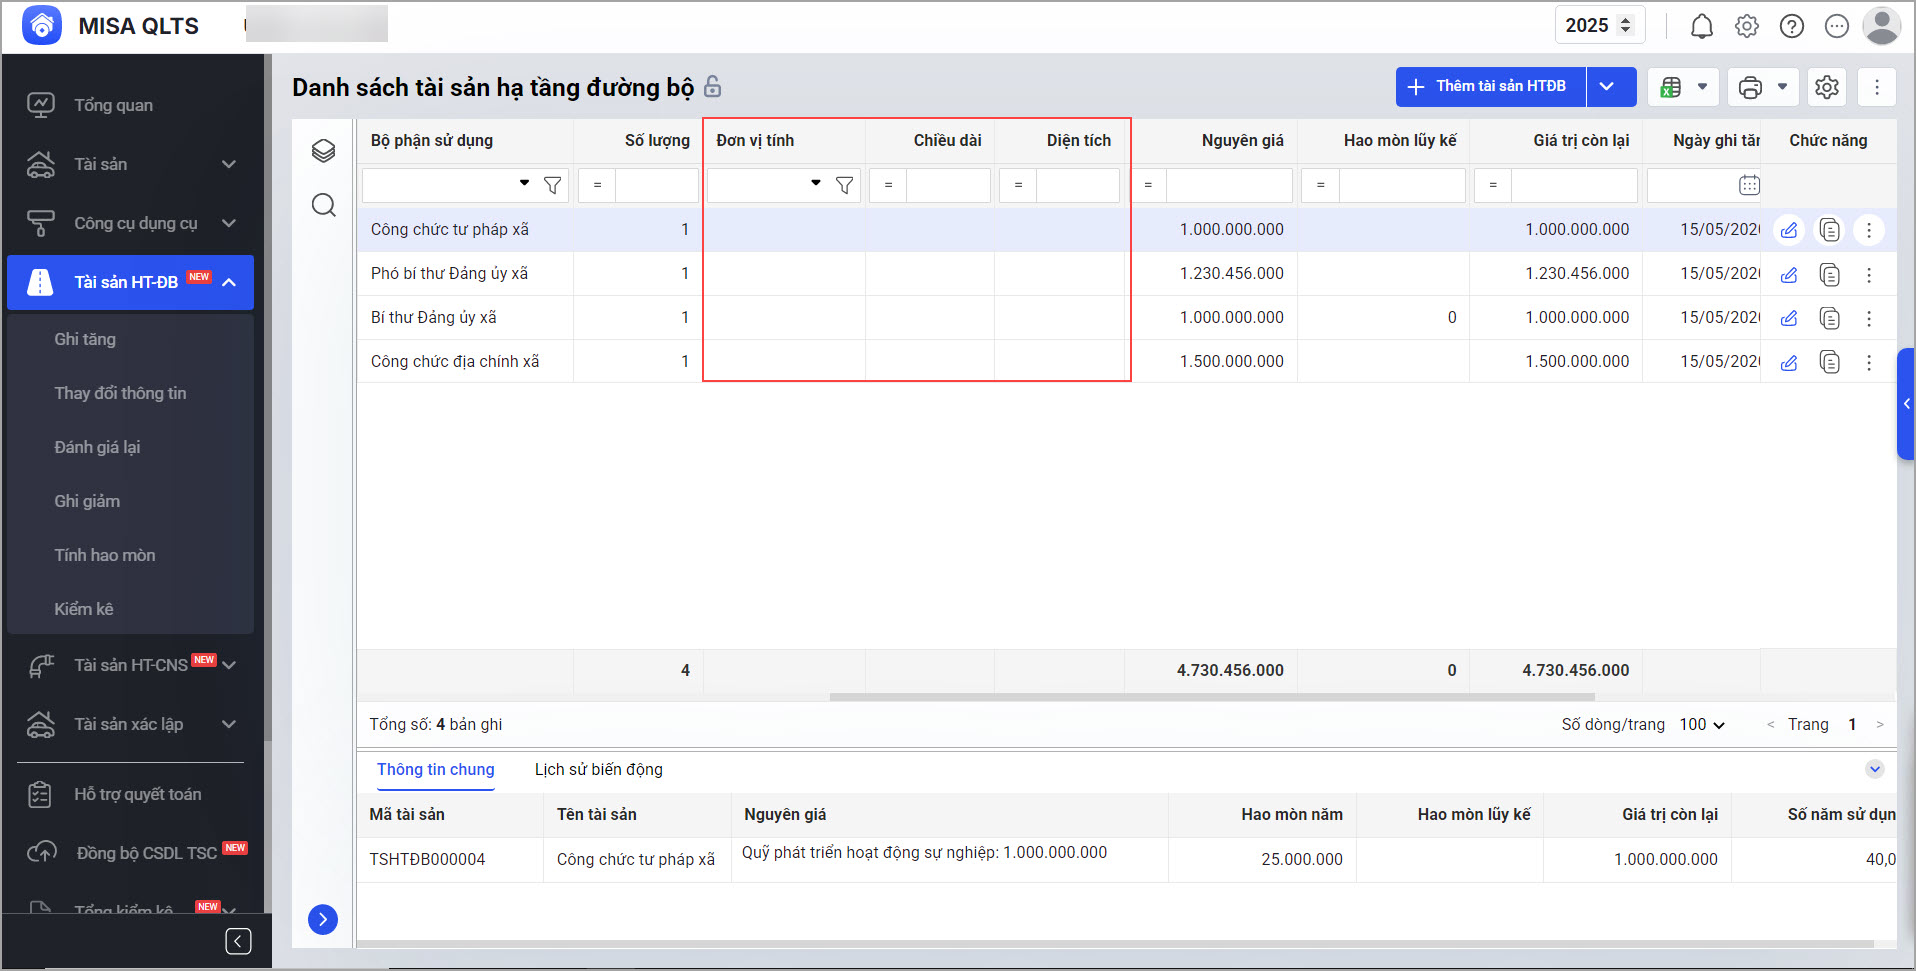
Task: Open rows per page dropdown showing 100
Action: pyautogui.click(x=1702, y=725)
